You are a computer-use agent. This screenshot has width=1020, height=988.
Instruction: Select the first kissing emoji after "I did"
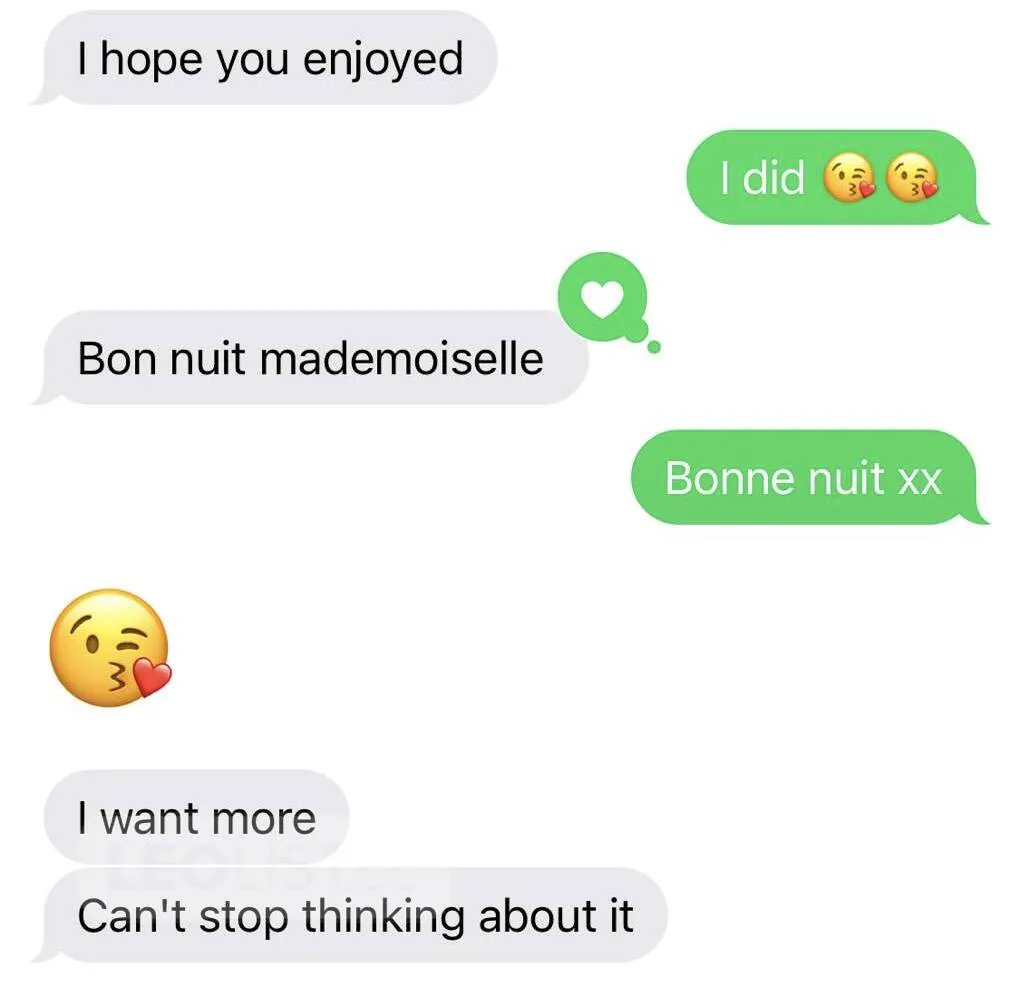coord(849,178)
